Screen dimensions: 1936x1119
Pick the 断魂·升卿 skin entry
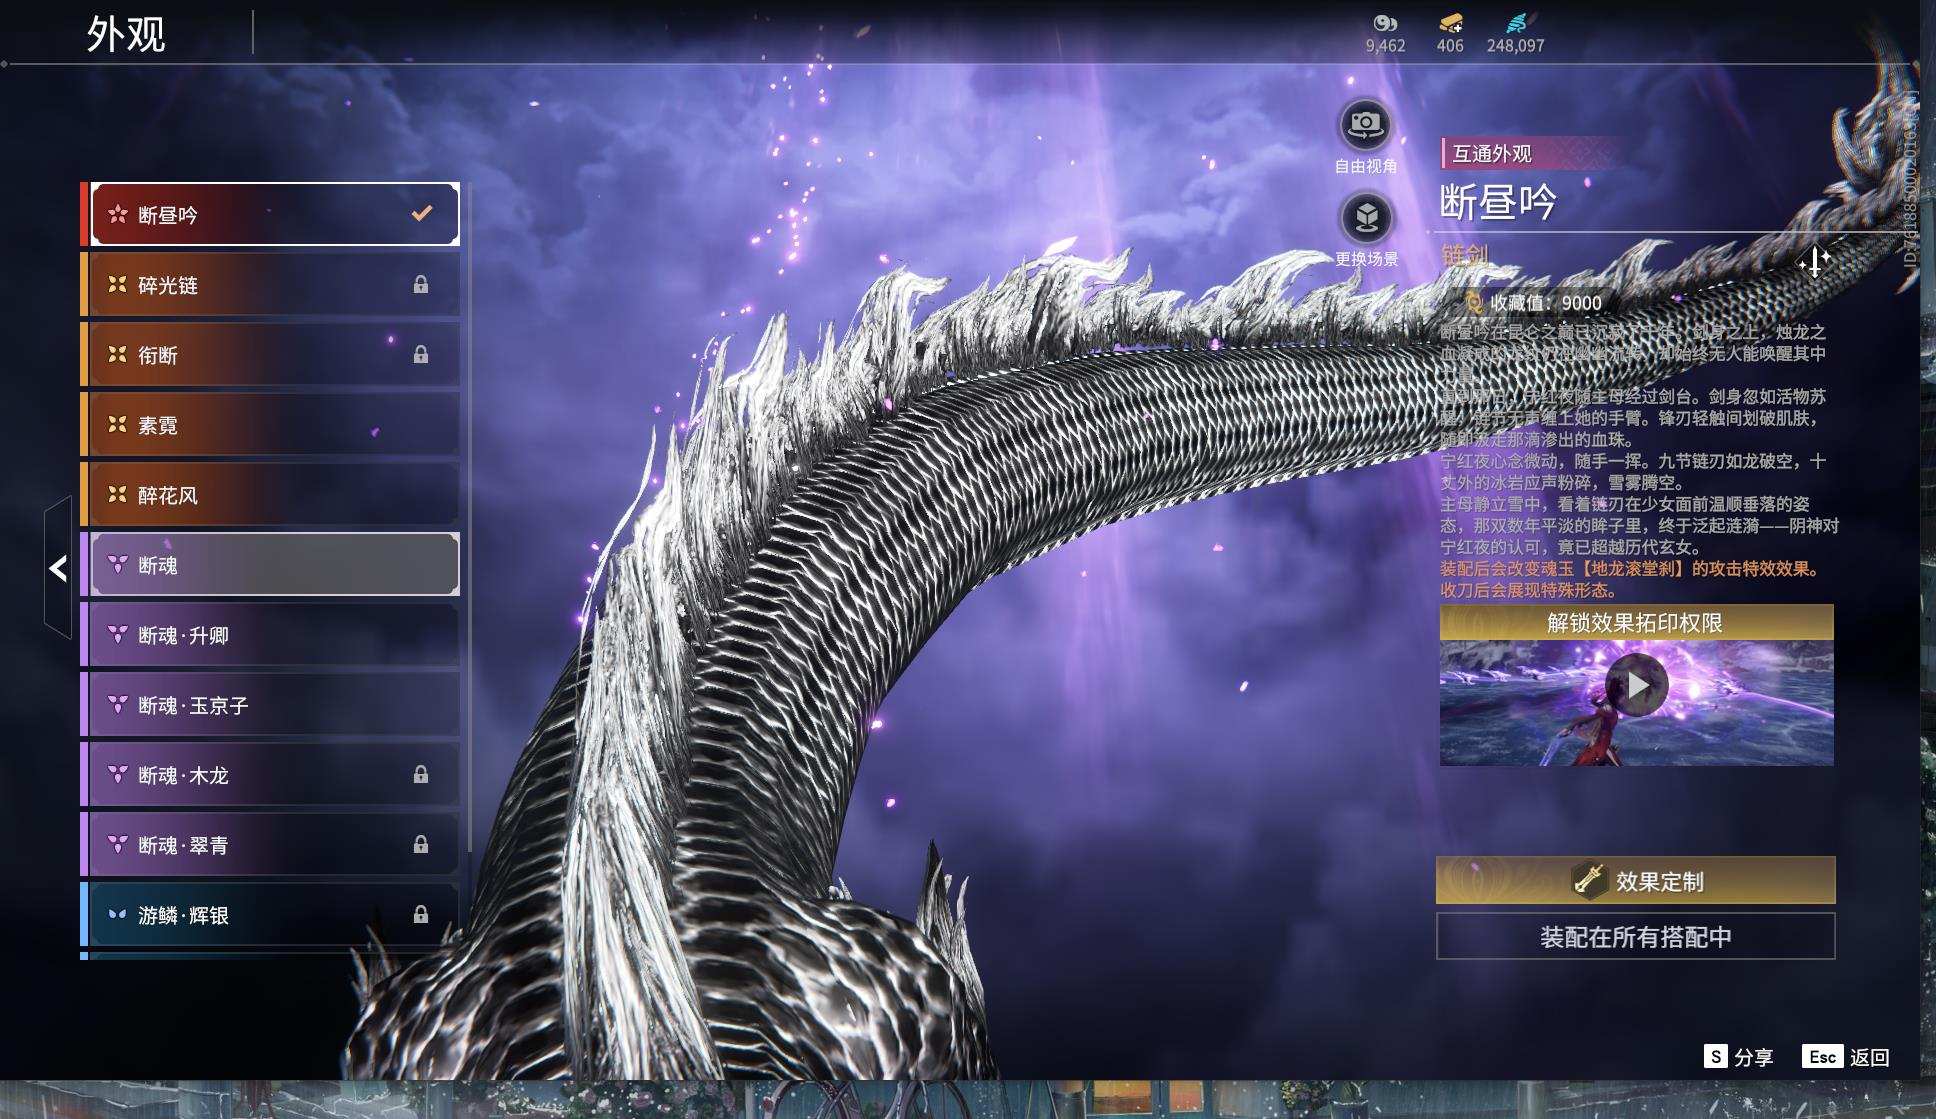pyautogui.click(x=275, y=634)
